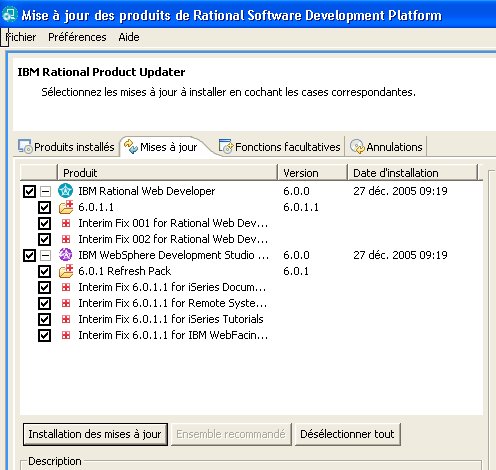Uncheck Interim Fix 001 for Rational Web Dev
Image resolution: width=496 pixels, height=470 pixels.
click(x=44, y=224)
